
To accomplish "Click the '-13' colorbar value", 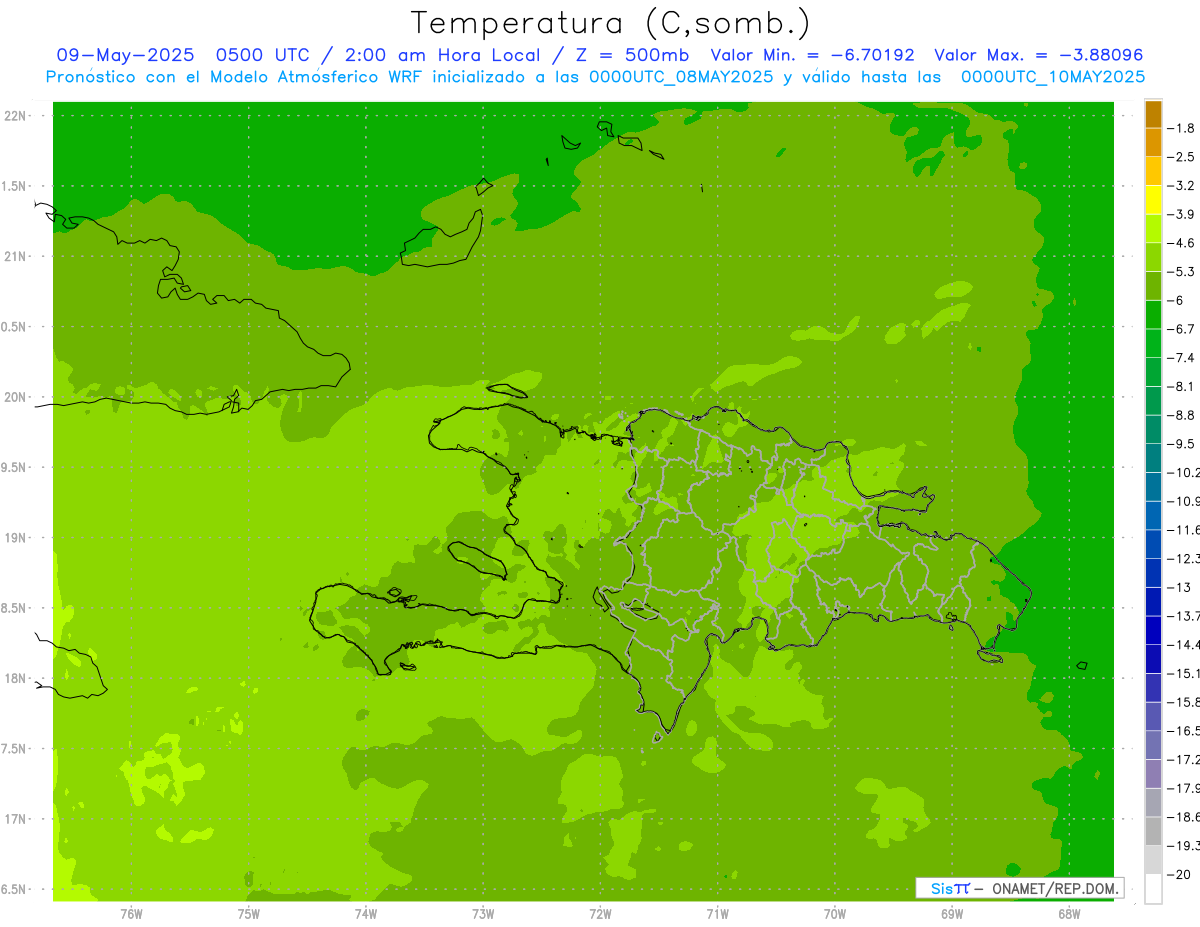I will [x=1179, y=587].
